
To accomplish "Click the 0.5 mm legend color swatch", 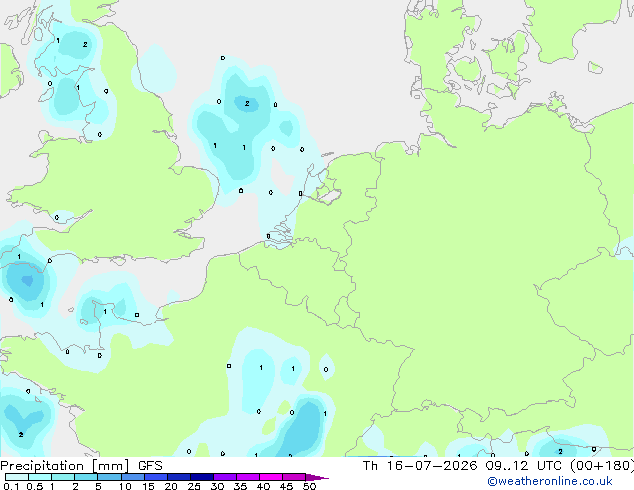I will (x=40, y=477).
